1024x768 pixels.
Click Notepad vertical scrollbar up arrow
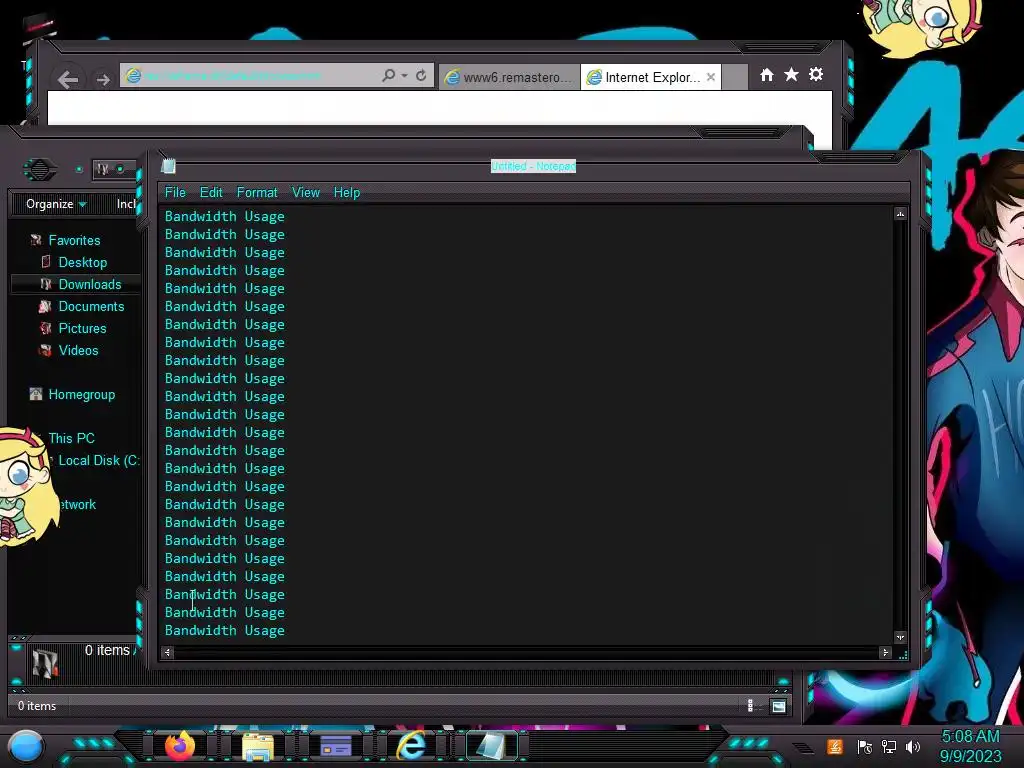point(901,214)
